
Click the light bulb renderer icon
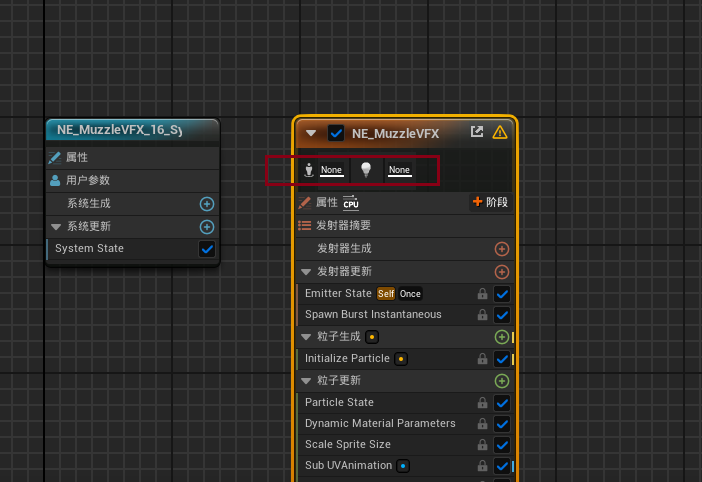pos(366,170)
